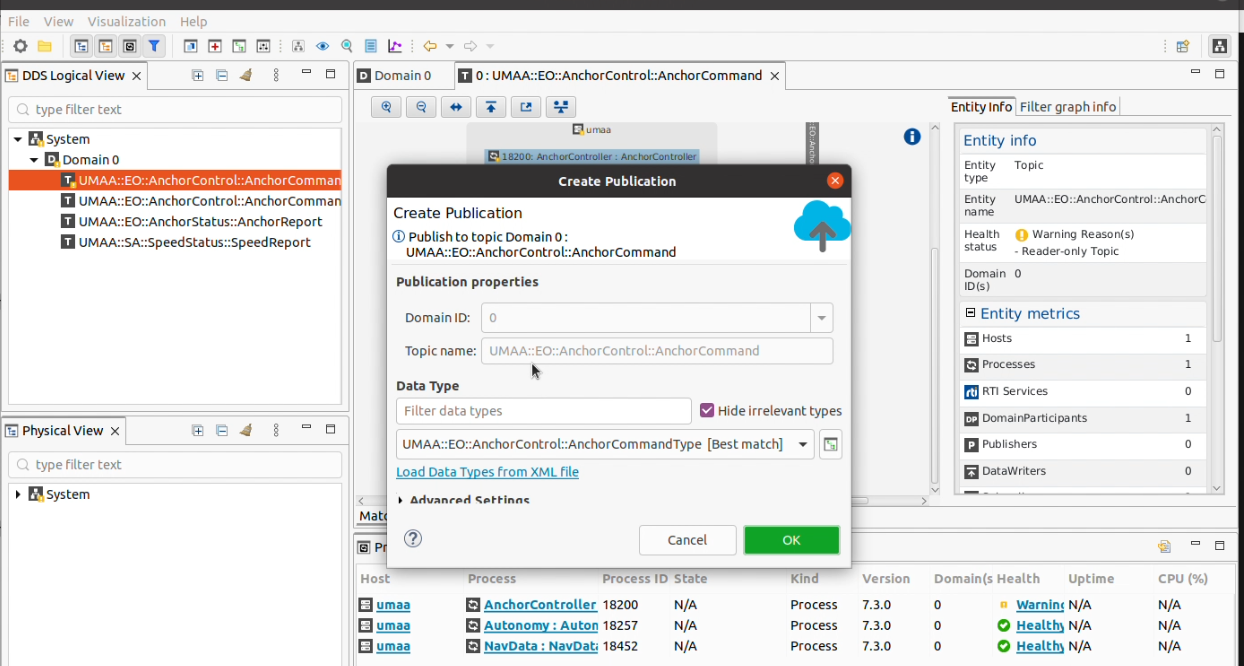
Task: Click Load Data Types from XML file link
Action: click(487, 471)
